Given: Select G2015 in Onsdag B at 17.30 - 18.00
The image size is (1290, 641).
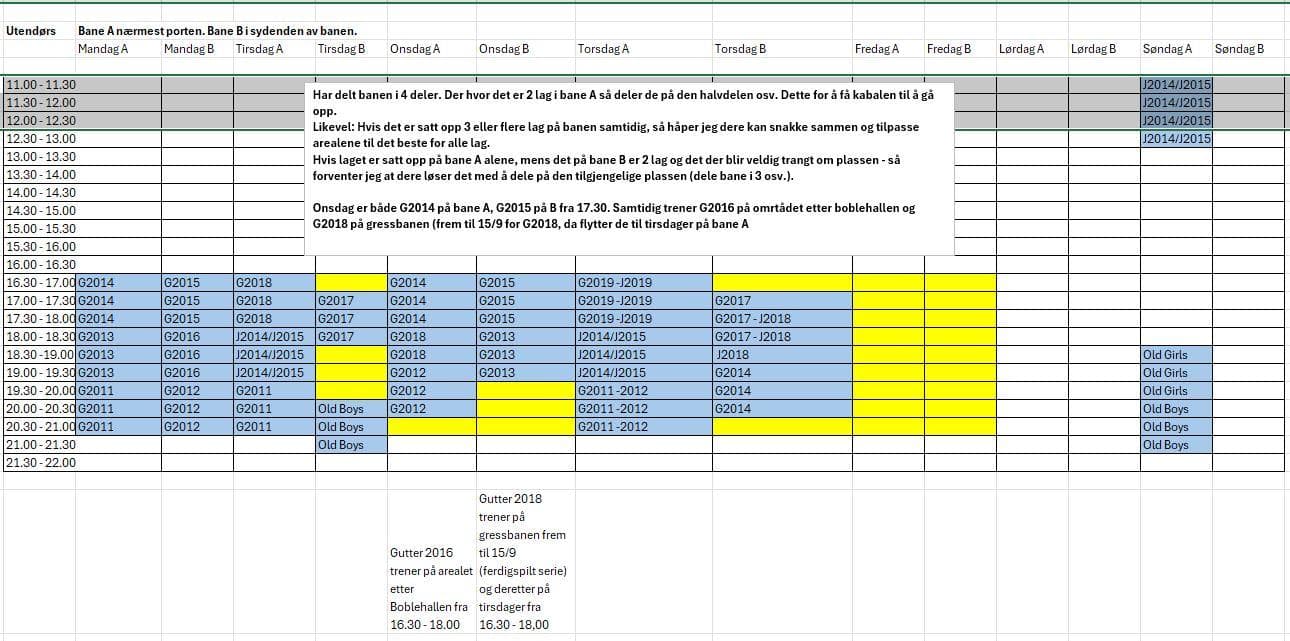Looking at the screenshot, I should tap(526, 319).
